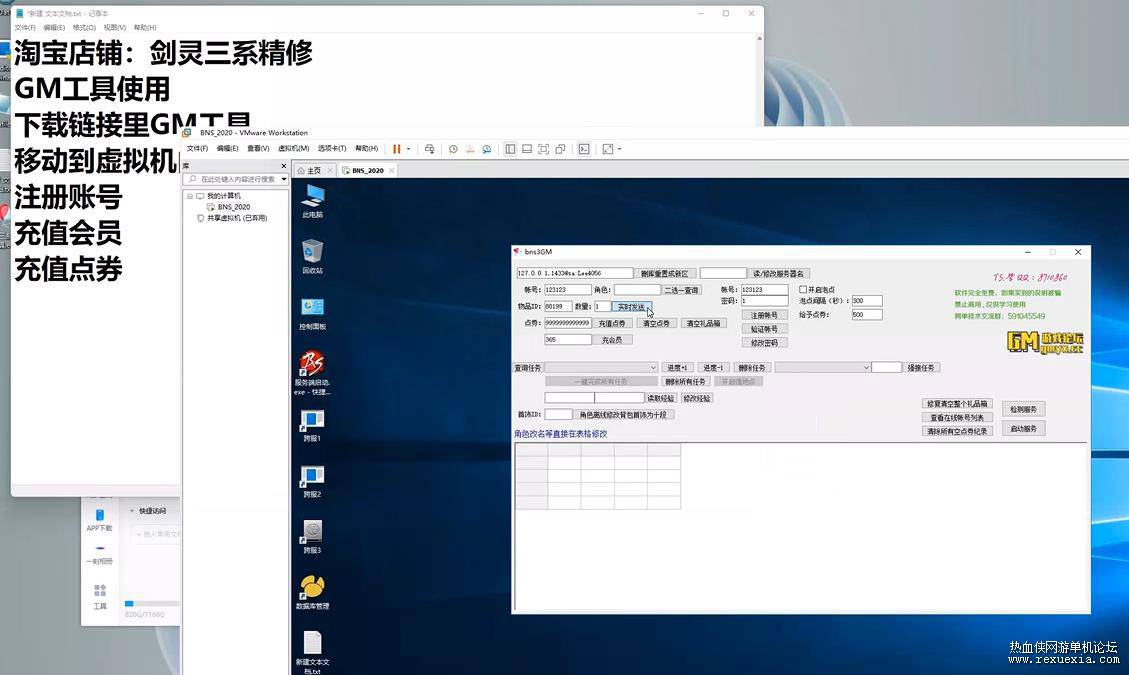Open VMware 查看(V) menu

click(x=258, y=148)
